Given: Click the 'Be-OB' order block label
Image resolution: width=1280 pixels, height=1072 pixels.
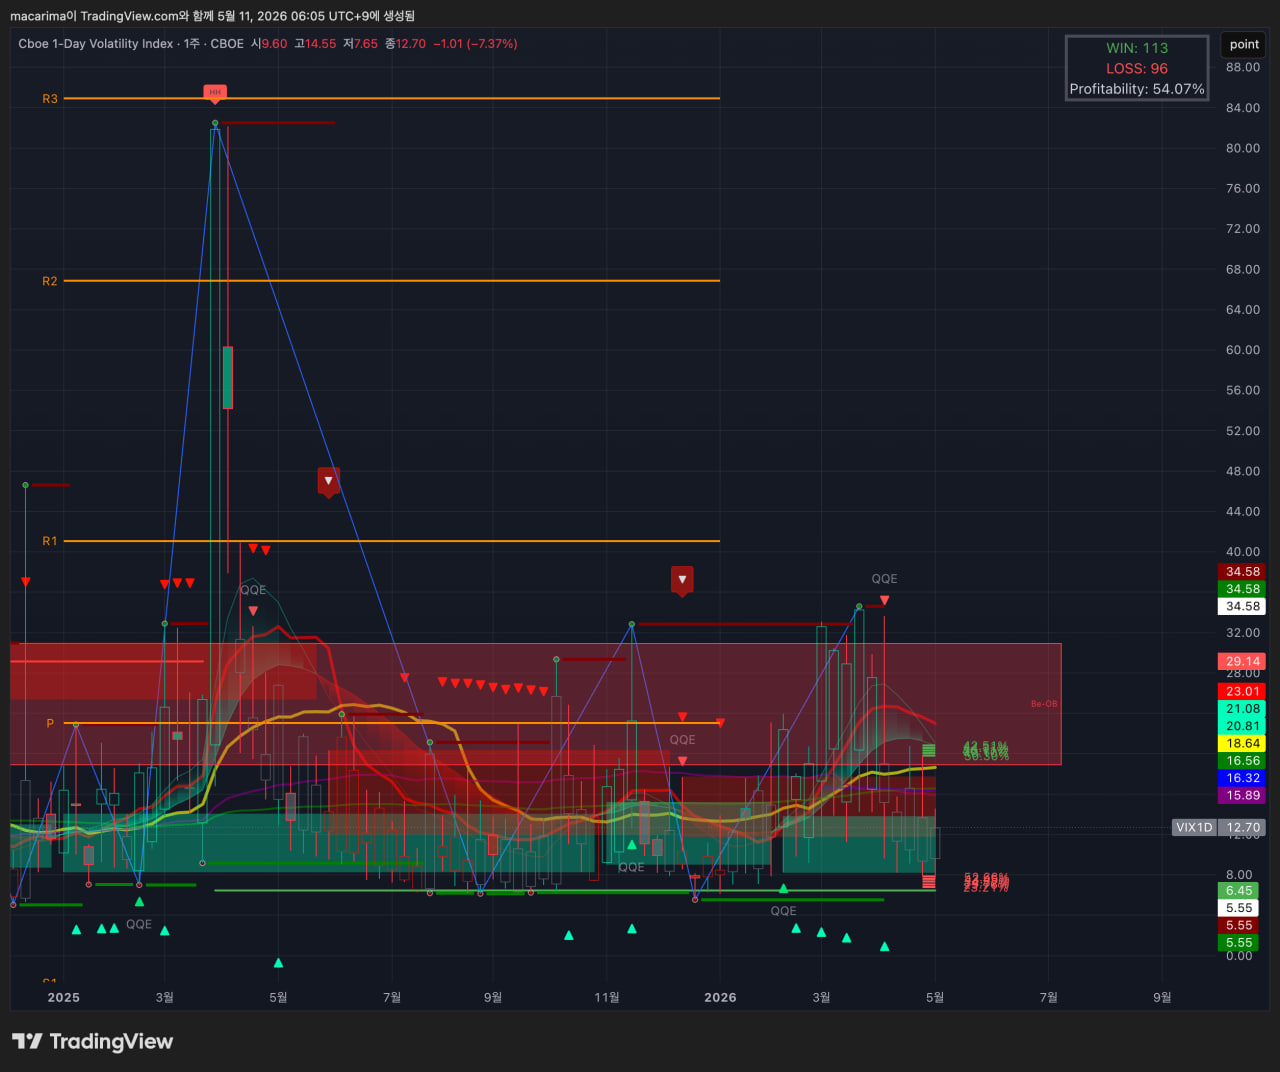Looking at the screenshot, I should pyautogui.click(x=1044, y=704).
